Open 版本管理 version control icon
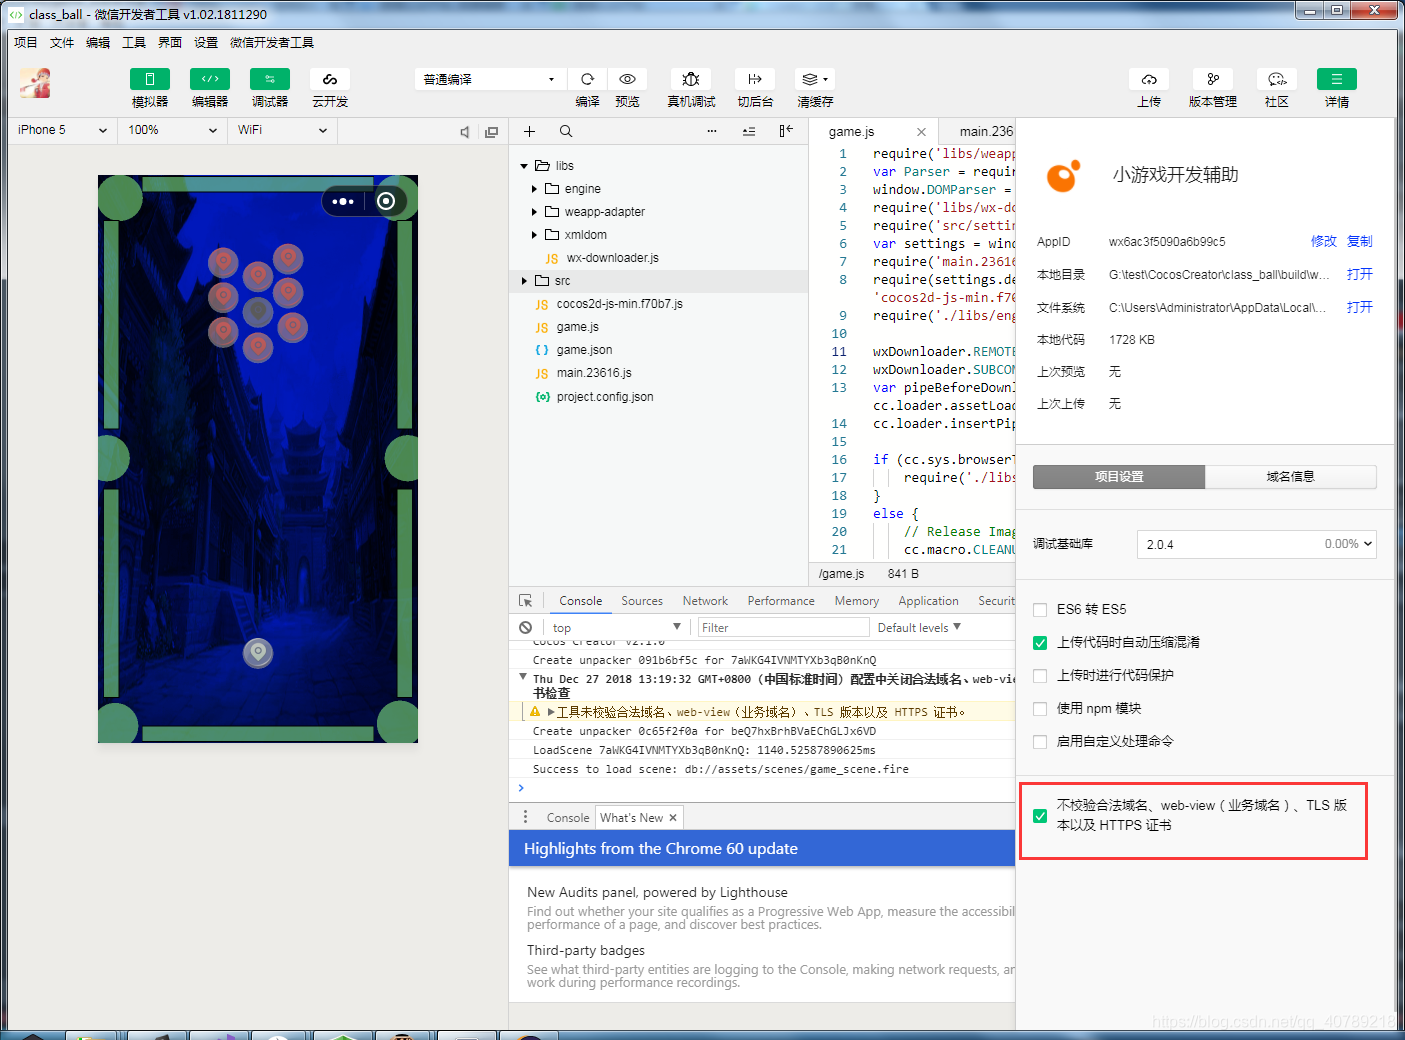This screenshot has width=1405, height=1040. pyautogui.click(x=1213, y=79)
